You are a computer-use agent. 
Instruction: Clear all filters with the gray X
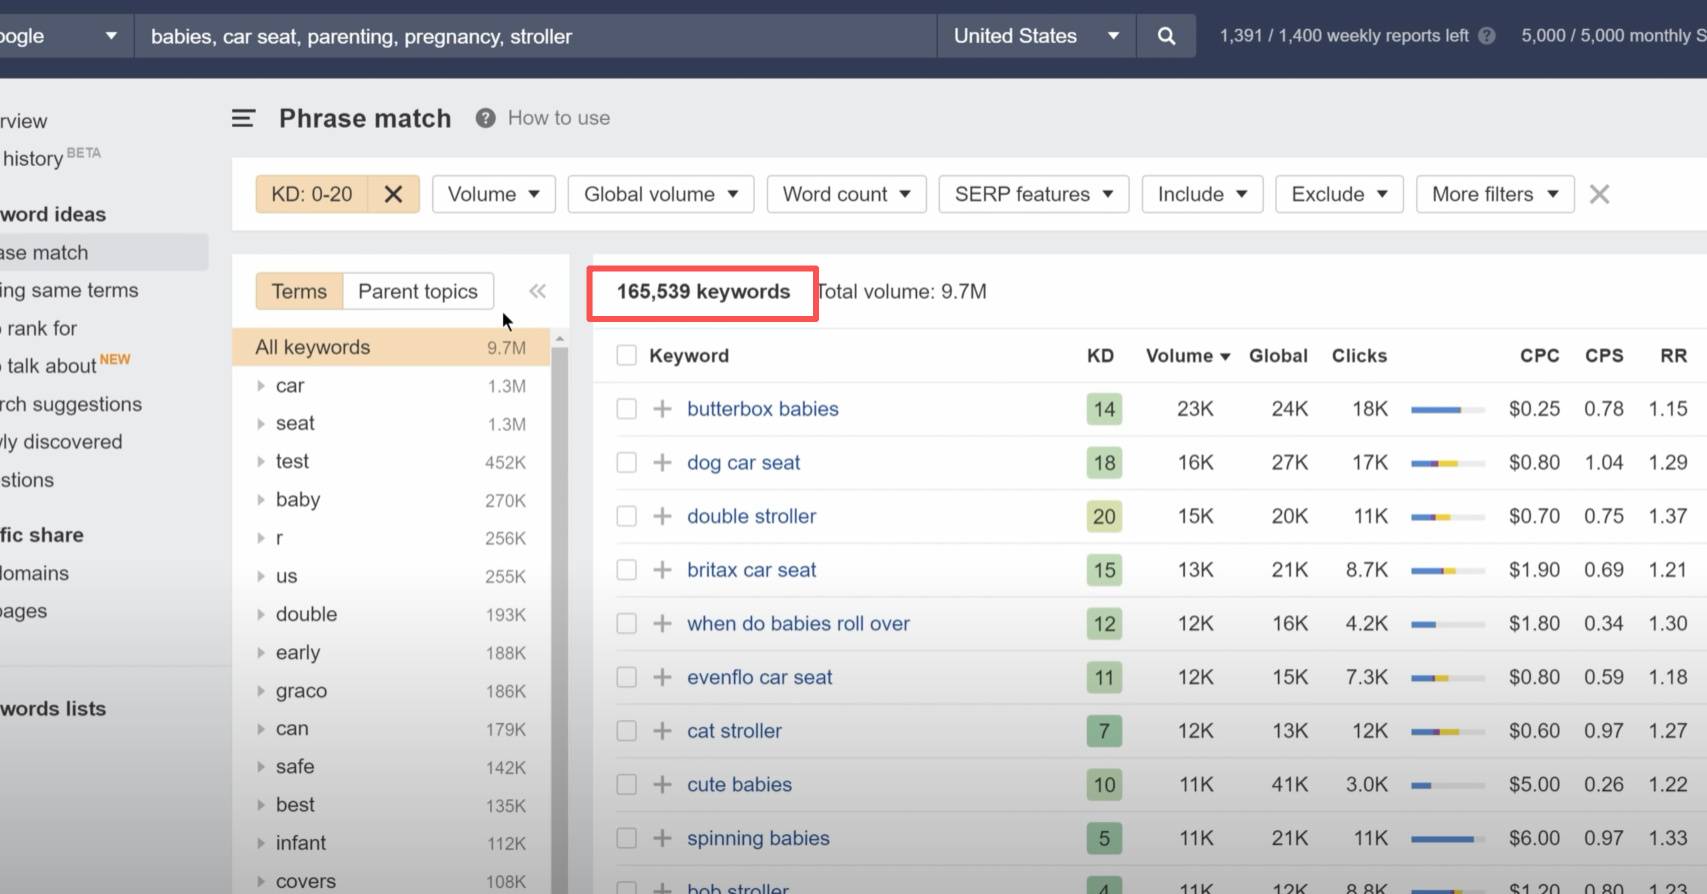[x=1600, y=194]
